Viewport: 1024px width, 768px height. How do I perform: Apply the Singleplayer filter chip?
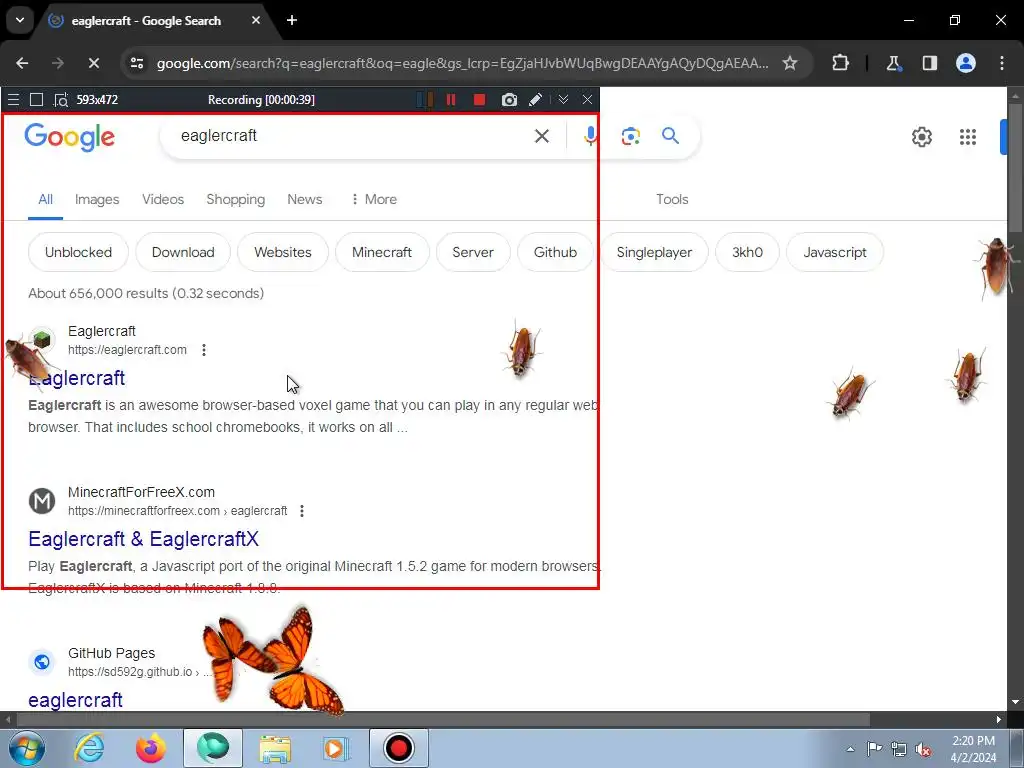click(654, 252)
